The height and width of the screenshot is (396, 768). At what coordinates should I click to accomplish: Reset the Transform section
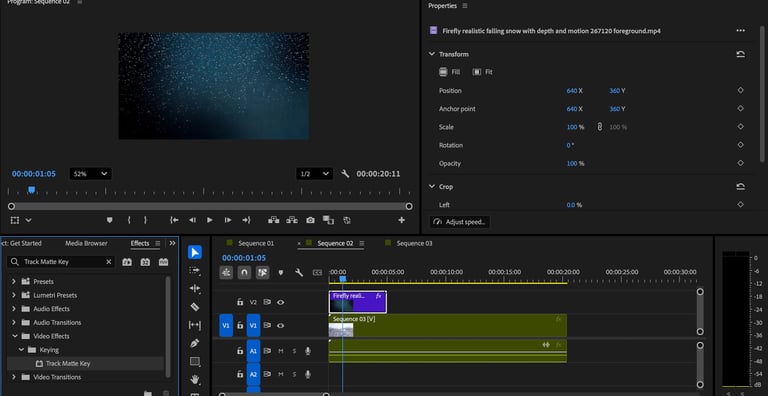pyautogui.click(x=741, y=54)
